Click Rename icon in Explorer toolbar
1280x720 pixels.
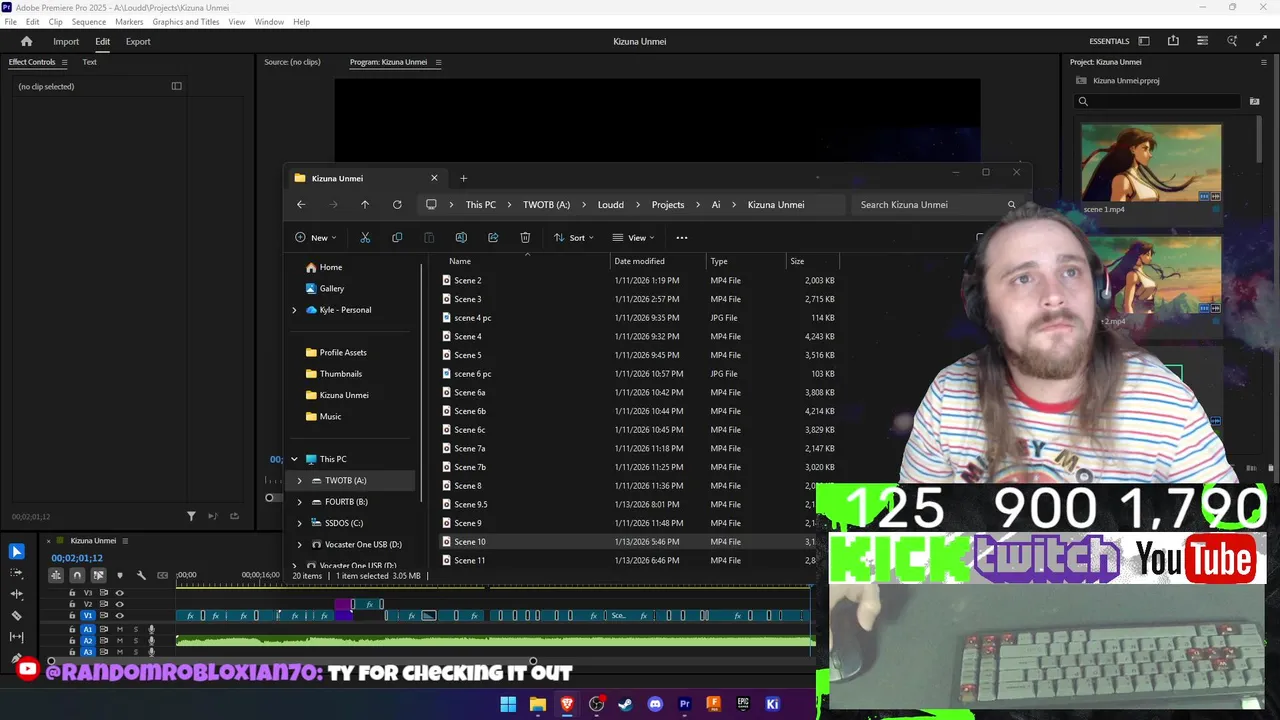(x=461, y=237)
